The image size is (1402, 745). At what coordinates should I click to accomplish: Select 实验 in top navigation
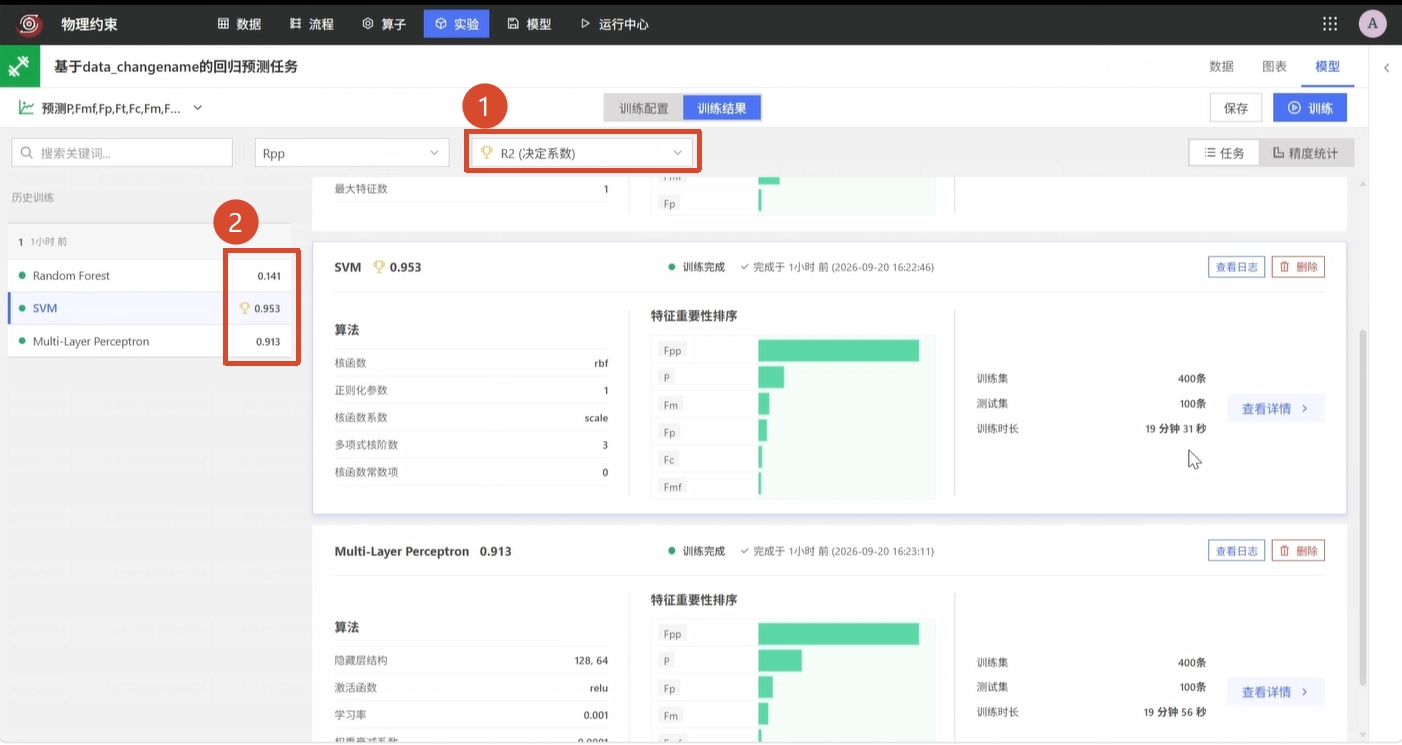coord(456,24)
